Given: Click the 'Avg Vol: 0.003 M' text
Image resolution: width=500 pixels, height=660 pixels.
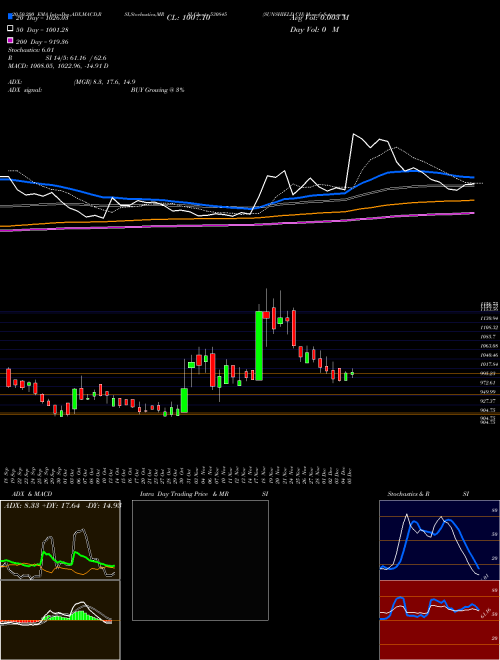Looking at the screenshot, I should pyautogui.click(x=319, y=18).
